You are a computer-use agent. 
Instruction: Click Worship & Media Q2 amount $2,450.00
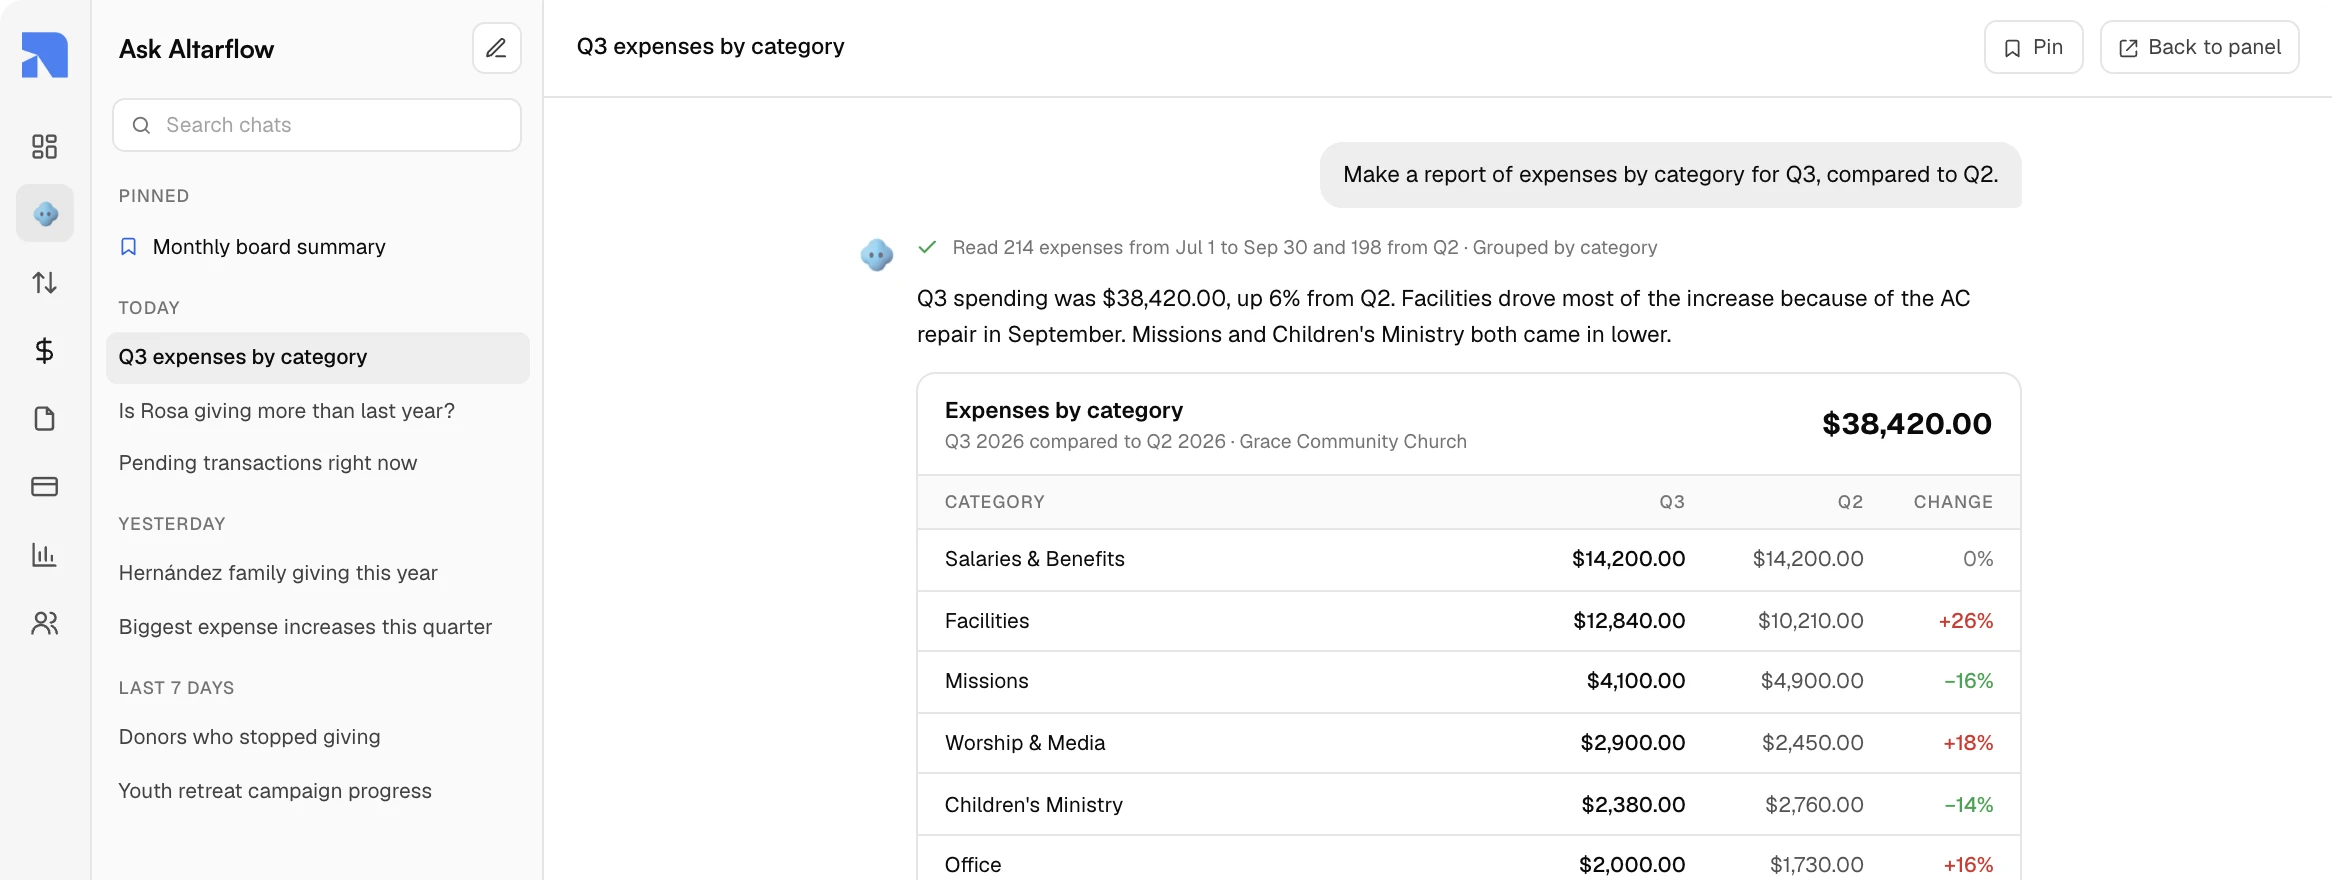pyautogui.click(x=1812, y=743)
